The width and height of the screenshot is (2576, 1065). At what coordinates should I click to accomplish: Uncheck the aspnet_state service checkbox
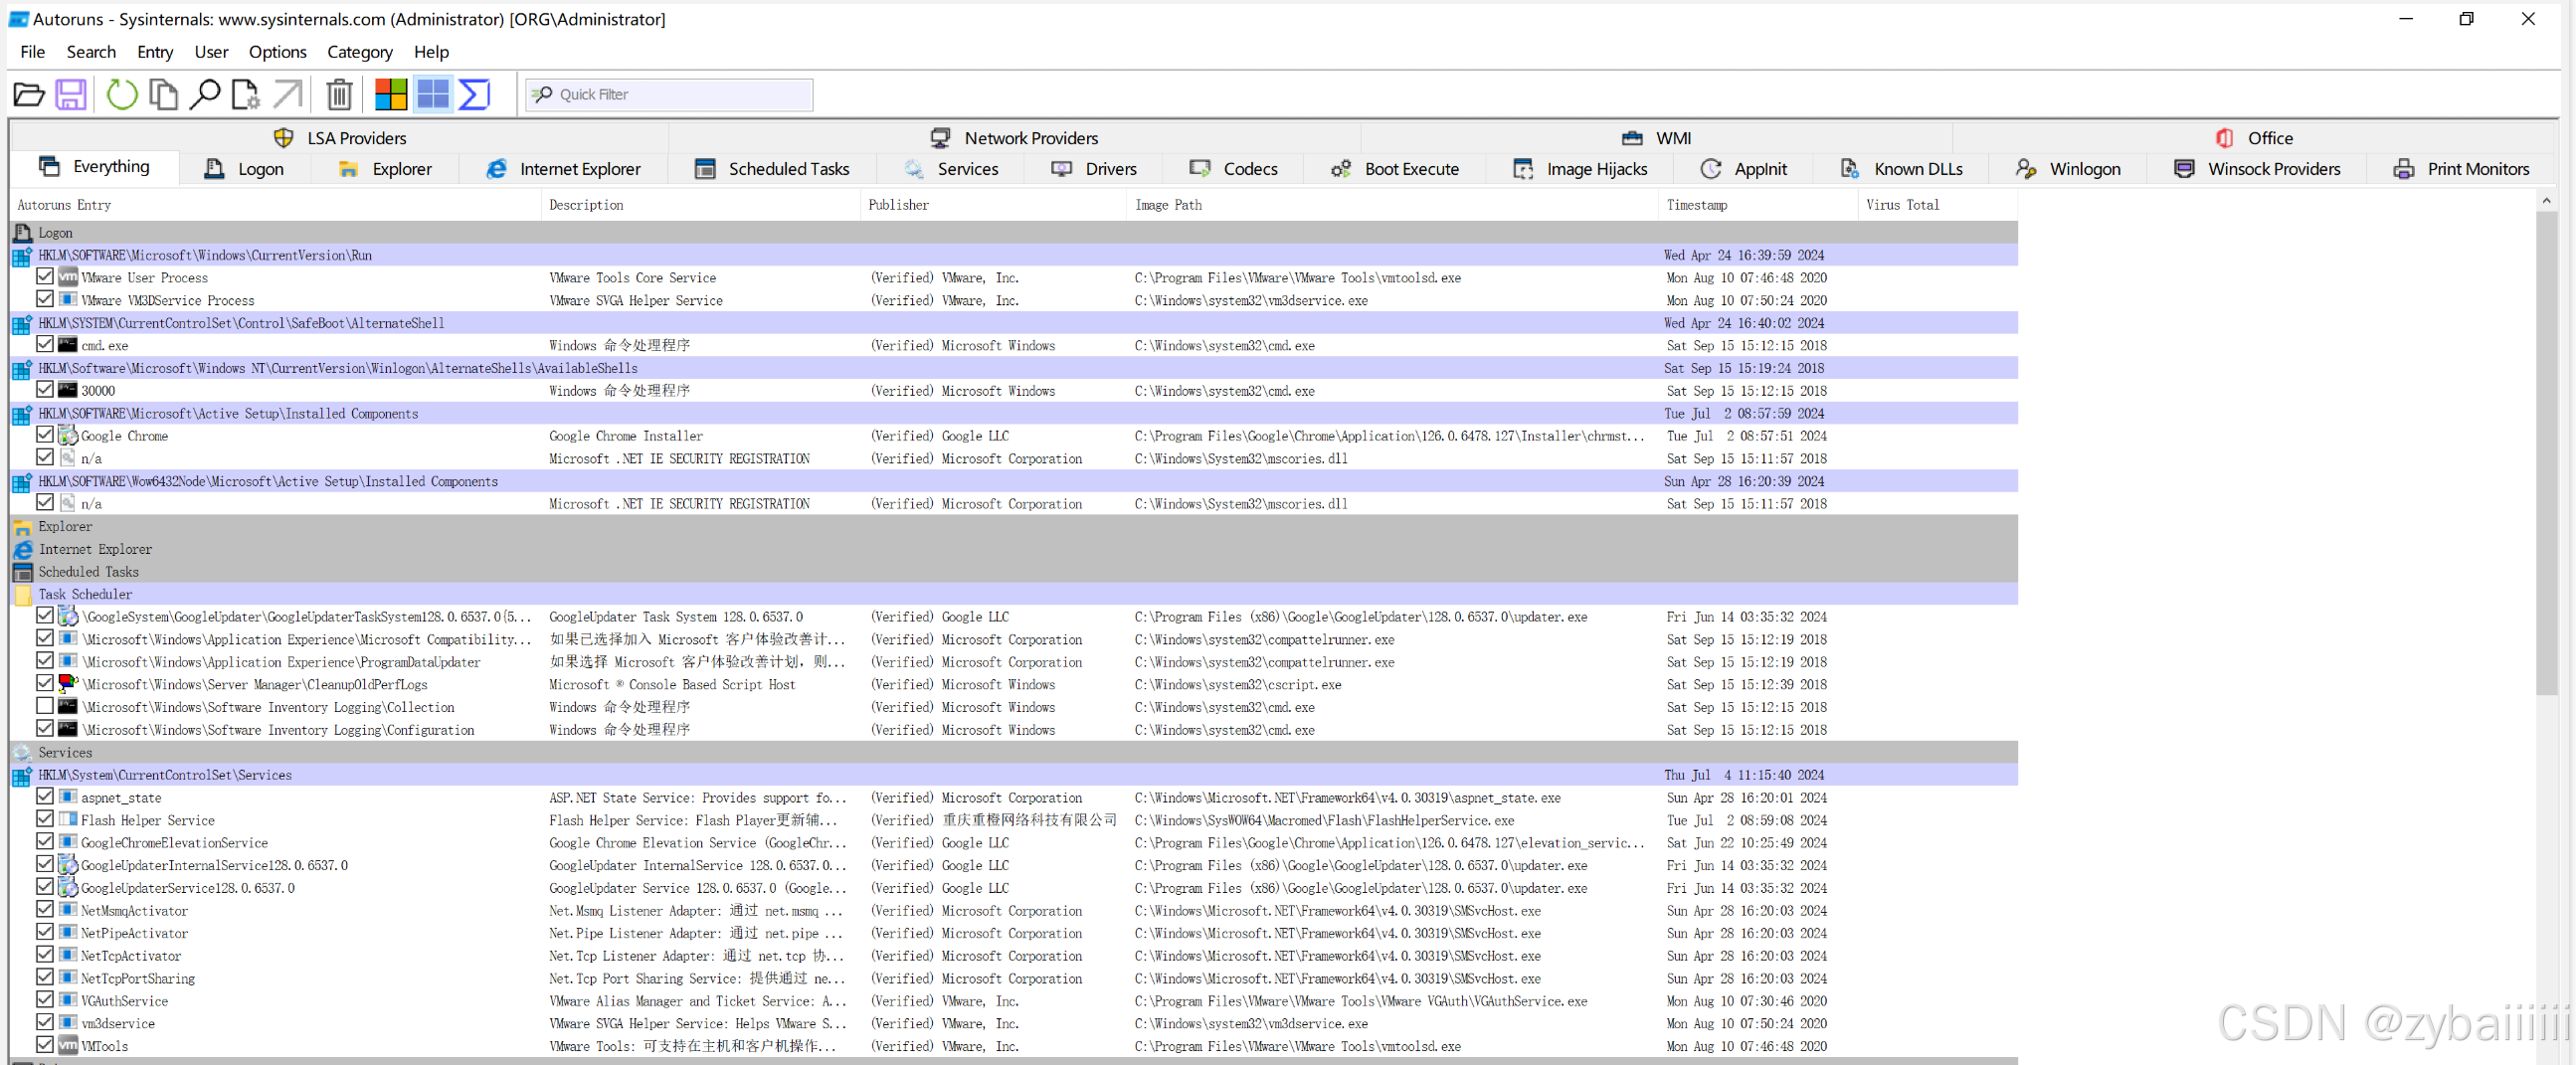[x=45, y=796]
